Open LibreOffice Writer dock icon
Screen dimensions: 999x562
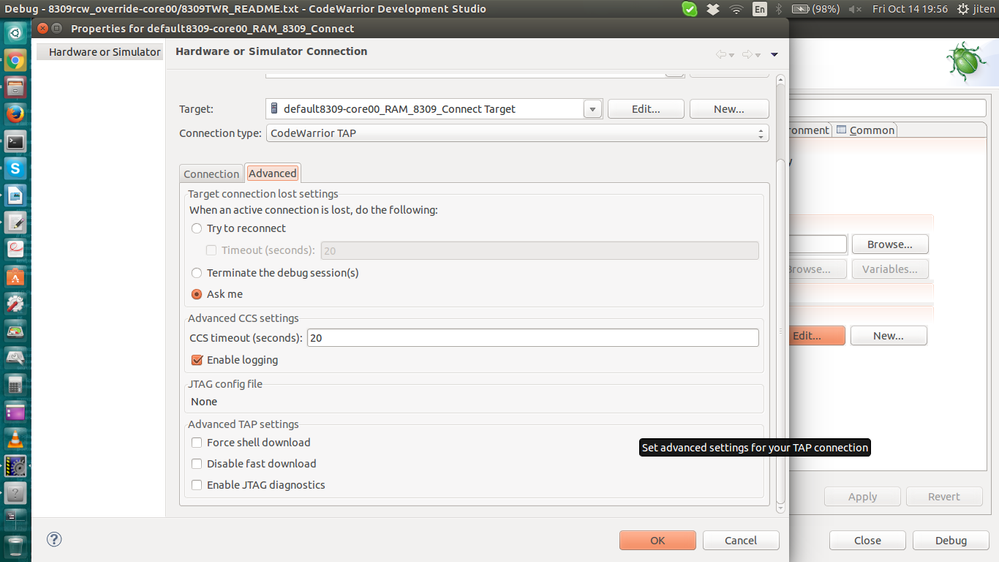(x=15, y=196)
